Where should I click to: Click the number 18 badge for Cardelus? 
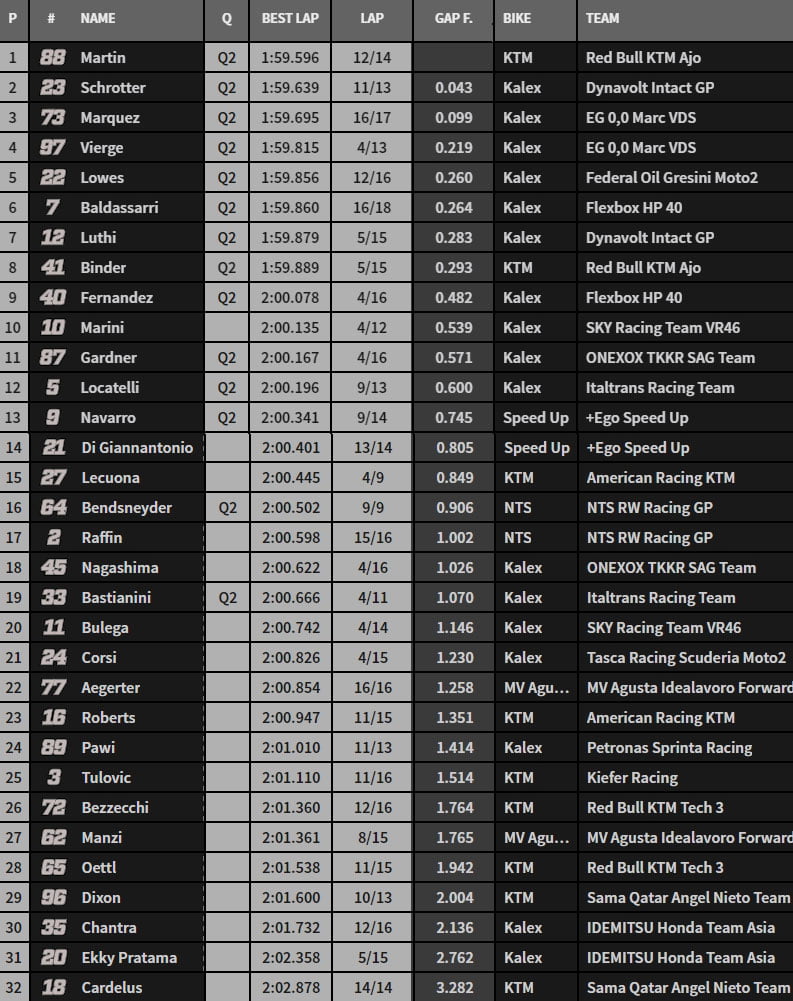[52, 988]
